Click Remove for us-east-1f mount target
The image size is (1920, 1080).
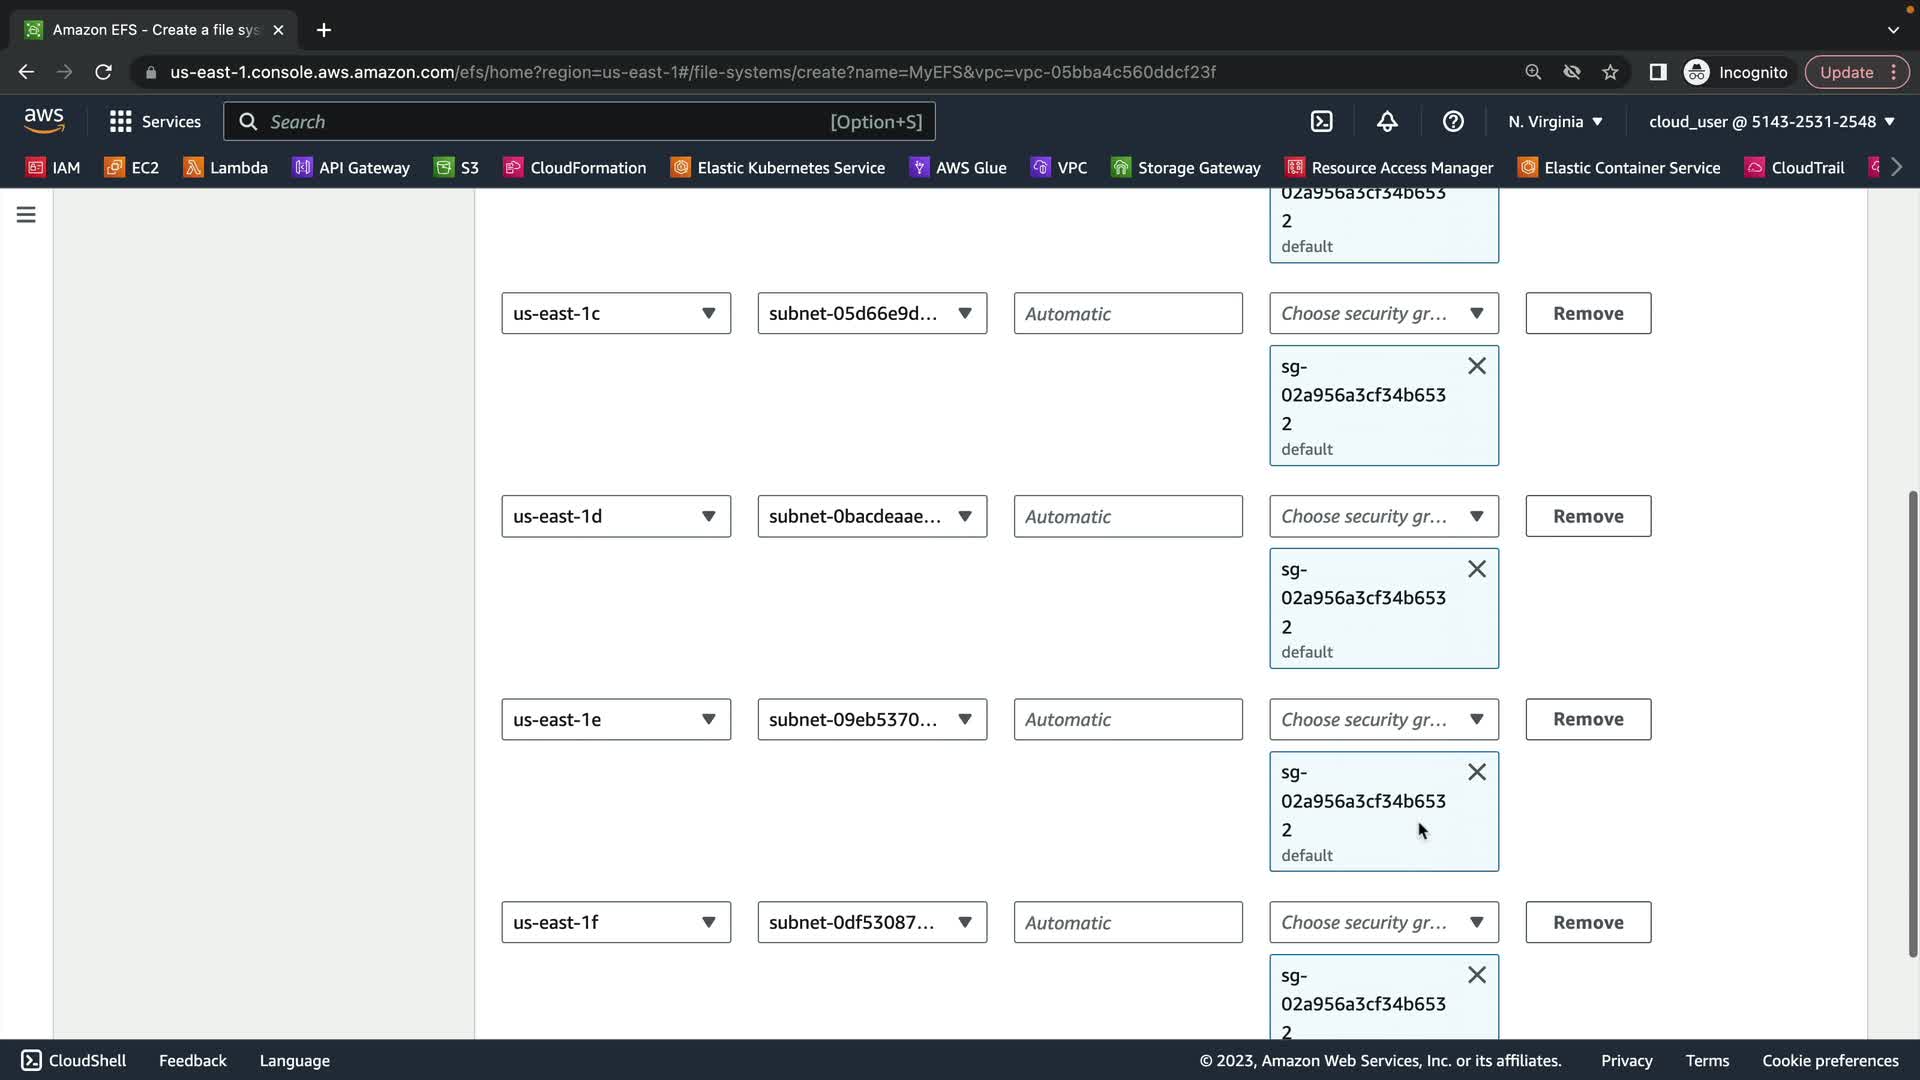tap(1588, 922)
